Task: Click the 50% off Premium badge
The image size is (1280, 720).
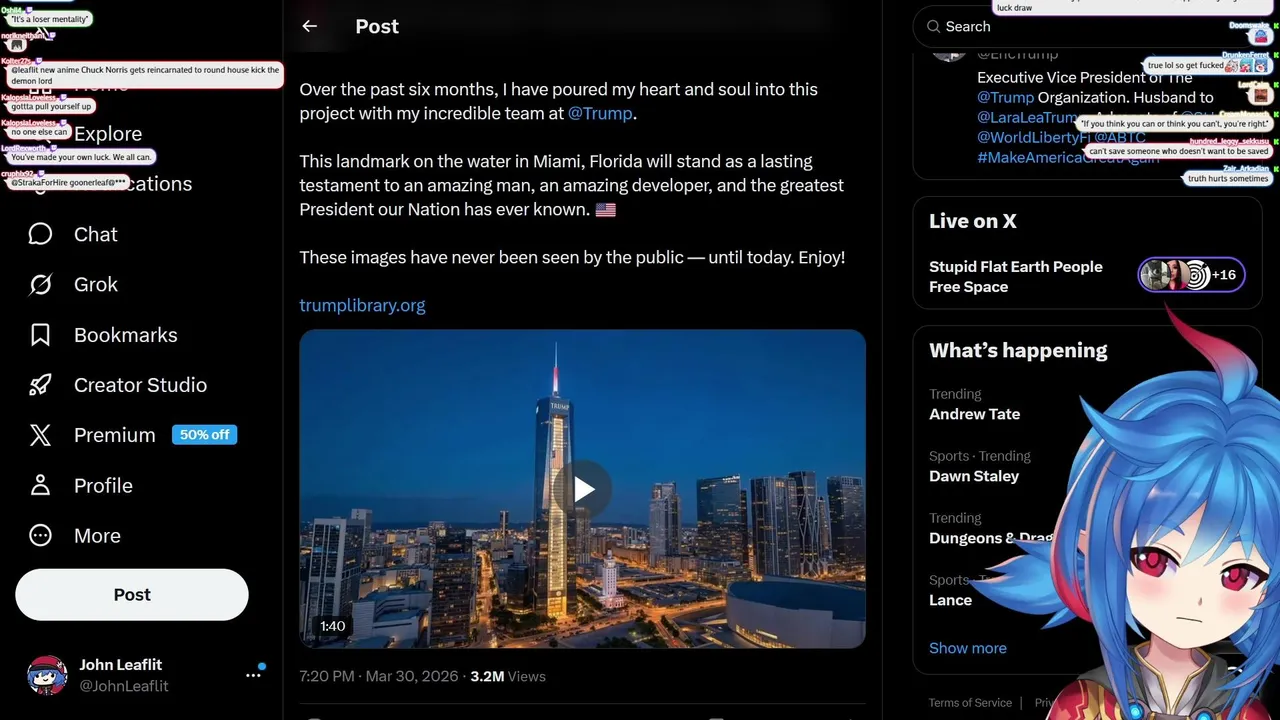Action: [205, 435]
